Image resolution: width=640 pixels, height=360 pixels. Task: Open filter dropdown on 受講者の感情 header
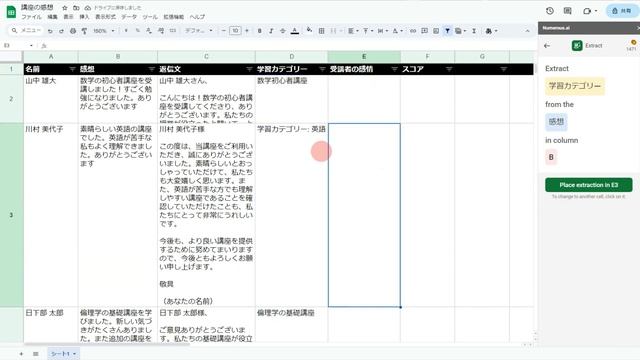coord(394,69)
